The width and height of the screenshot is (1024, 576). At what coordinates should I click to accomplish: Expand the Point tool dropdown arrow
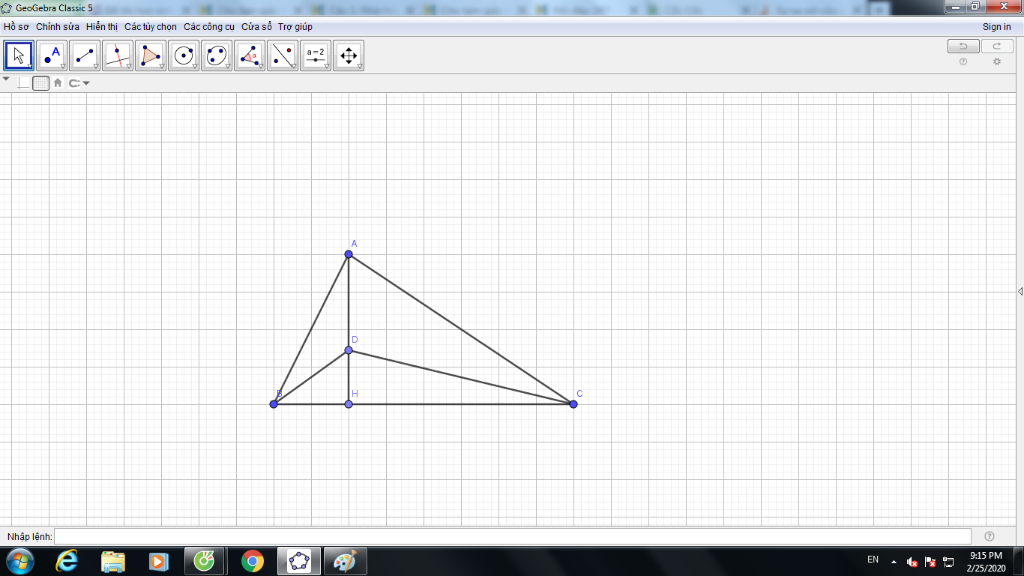coord(63,67)
